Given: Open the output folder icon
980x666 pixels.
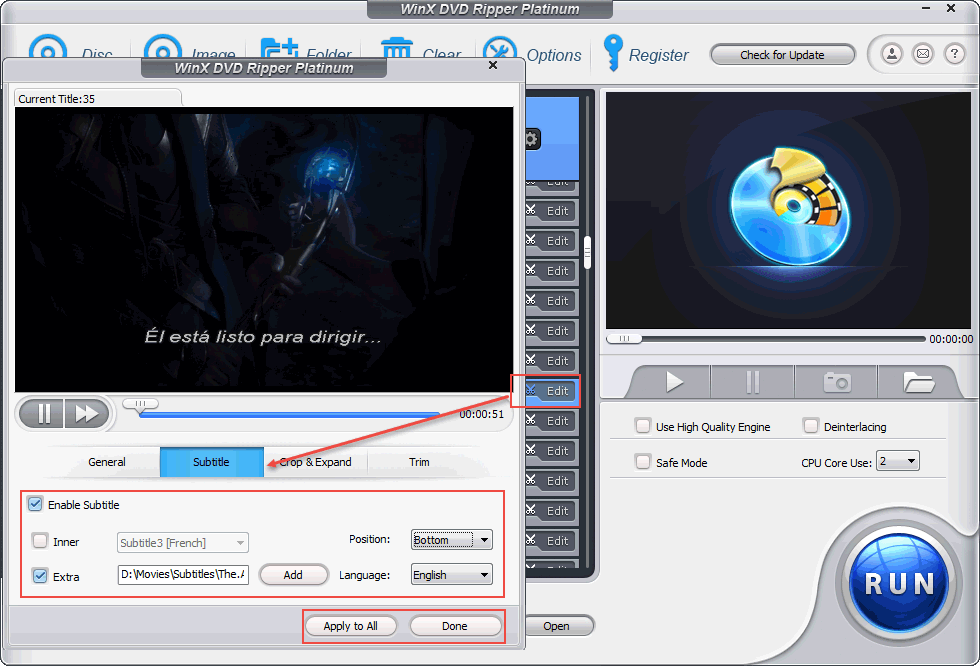Looking at the screenshot, I should click(x=918, y=381).
